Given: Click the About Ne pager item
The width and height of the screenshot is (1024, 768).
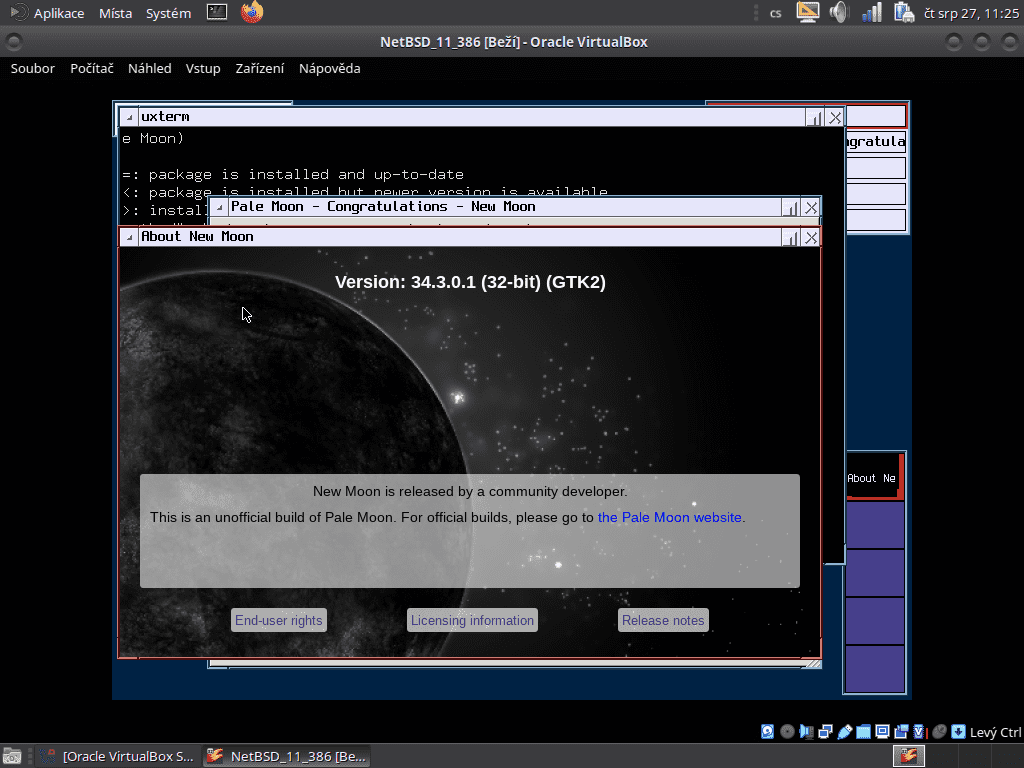Looking at the screenshot, I should [x=874, y=477].
